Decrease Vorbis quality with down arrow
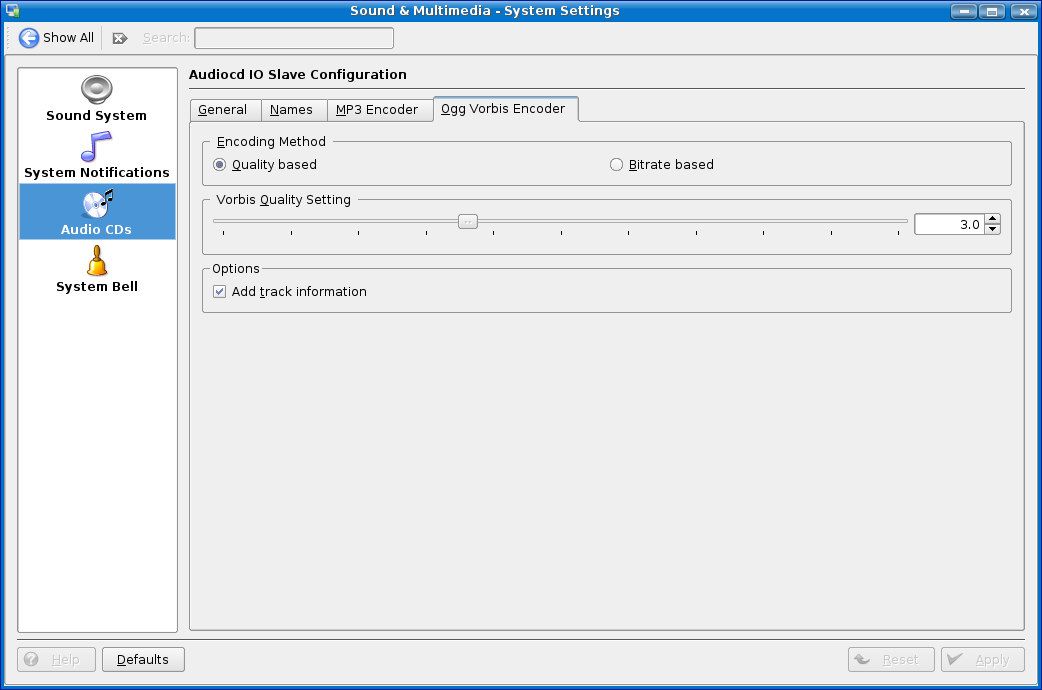Screen dimensions: 1042x690 point(992,230)
